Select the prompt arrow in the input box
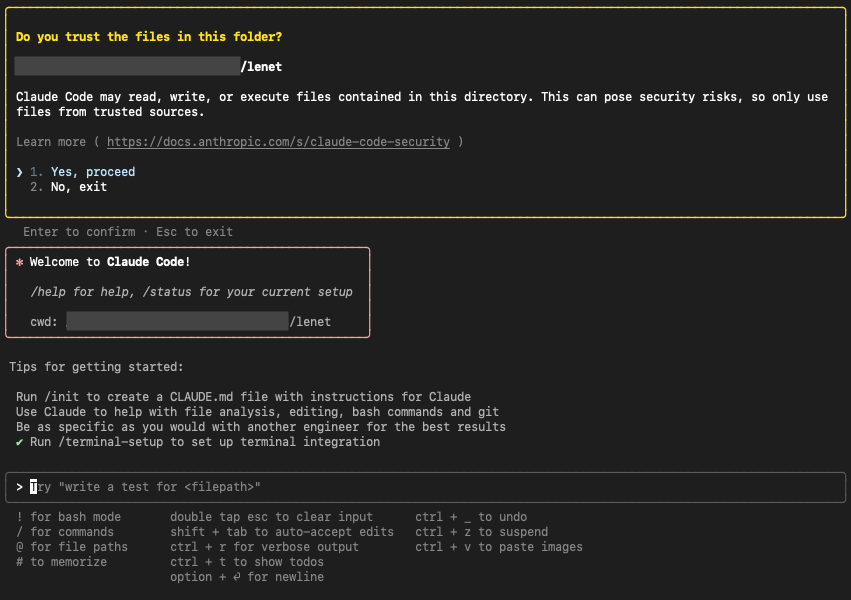 click(x=20, y=486)
